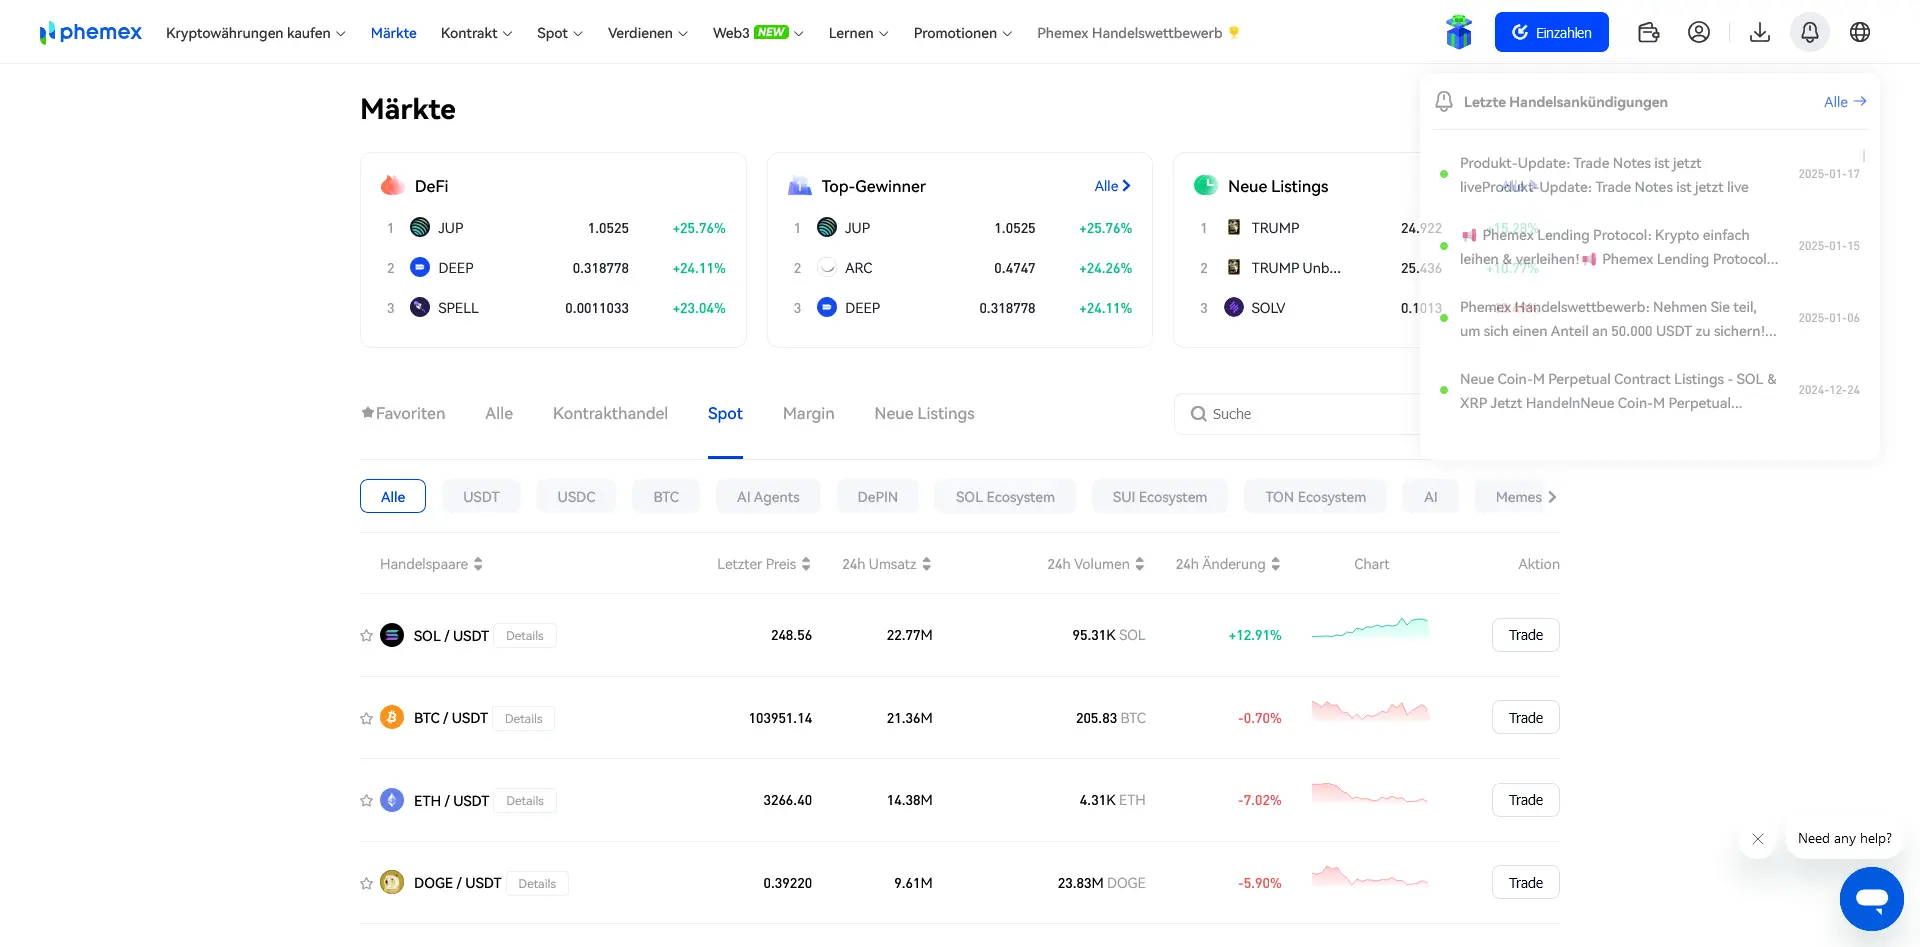Open SOL / USDT mini price chart
The height and width of the screenshot is (947, 1920).
tap(1370, 629)
